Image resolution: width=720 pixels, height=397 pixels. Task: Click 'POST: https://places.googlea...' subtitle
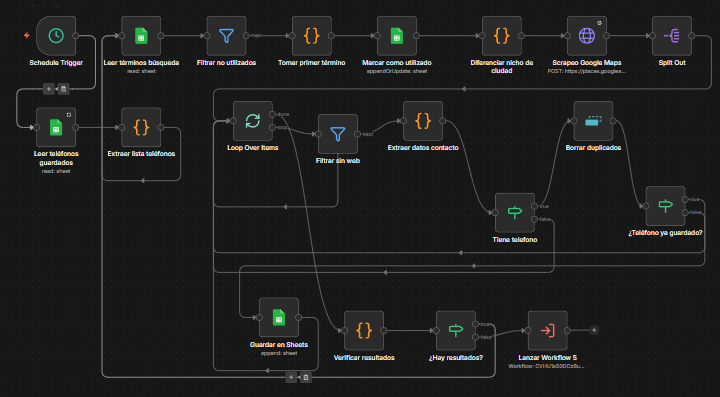pos(587,71)
